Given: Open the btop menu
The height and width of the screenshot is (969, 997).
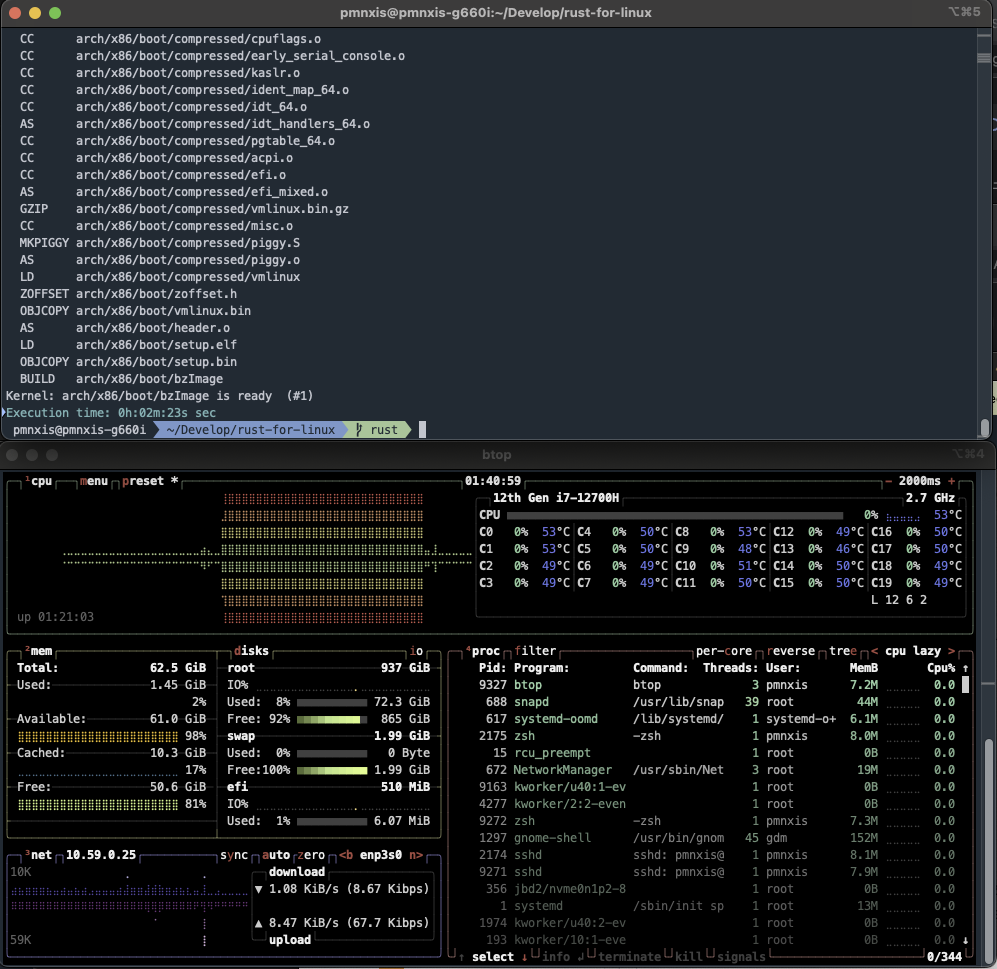Looking at the screenshot, I should pos(93,481).
